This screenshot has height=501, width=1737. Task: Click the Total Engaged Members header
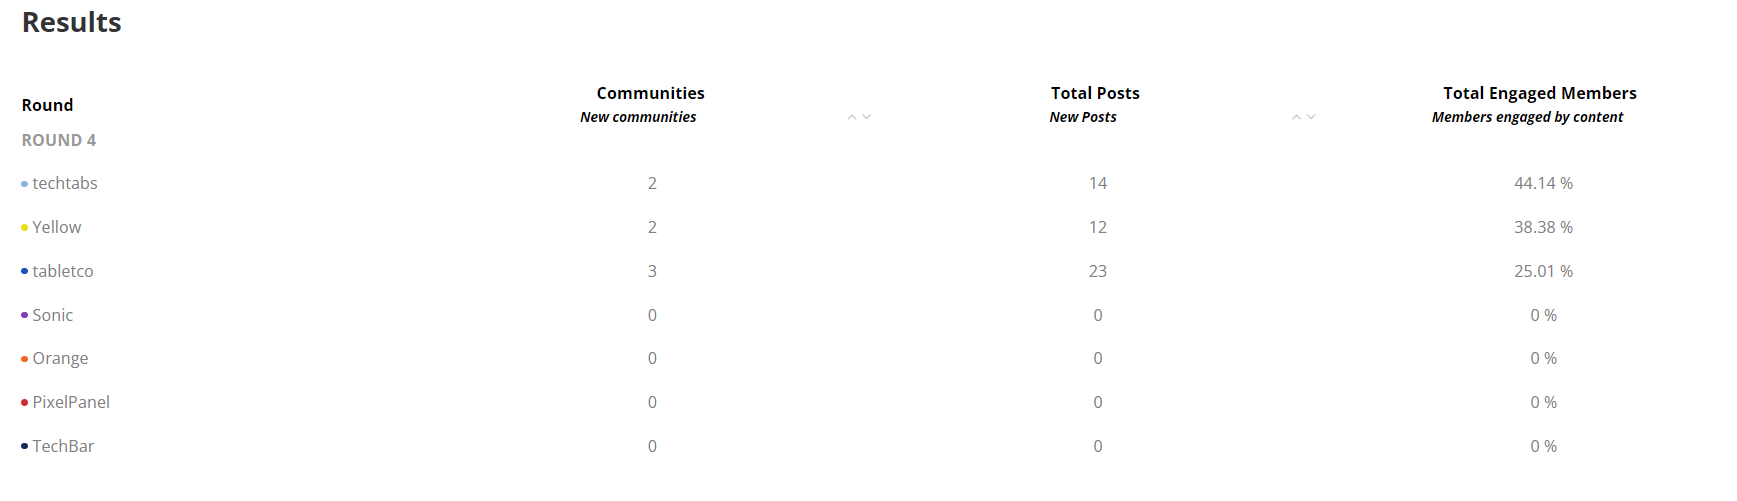1539,93
